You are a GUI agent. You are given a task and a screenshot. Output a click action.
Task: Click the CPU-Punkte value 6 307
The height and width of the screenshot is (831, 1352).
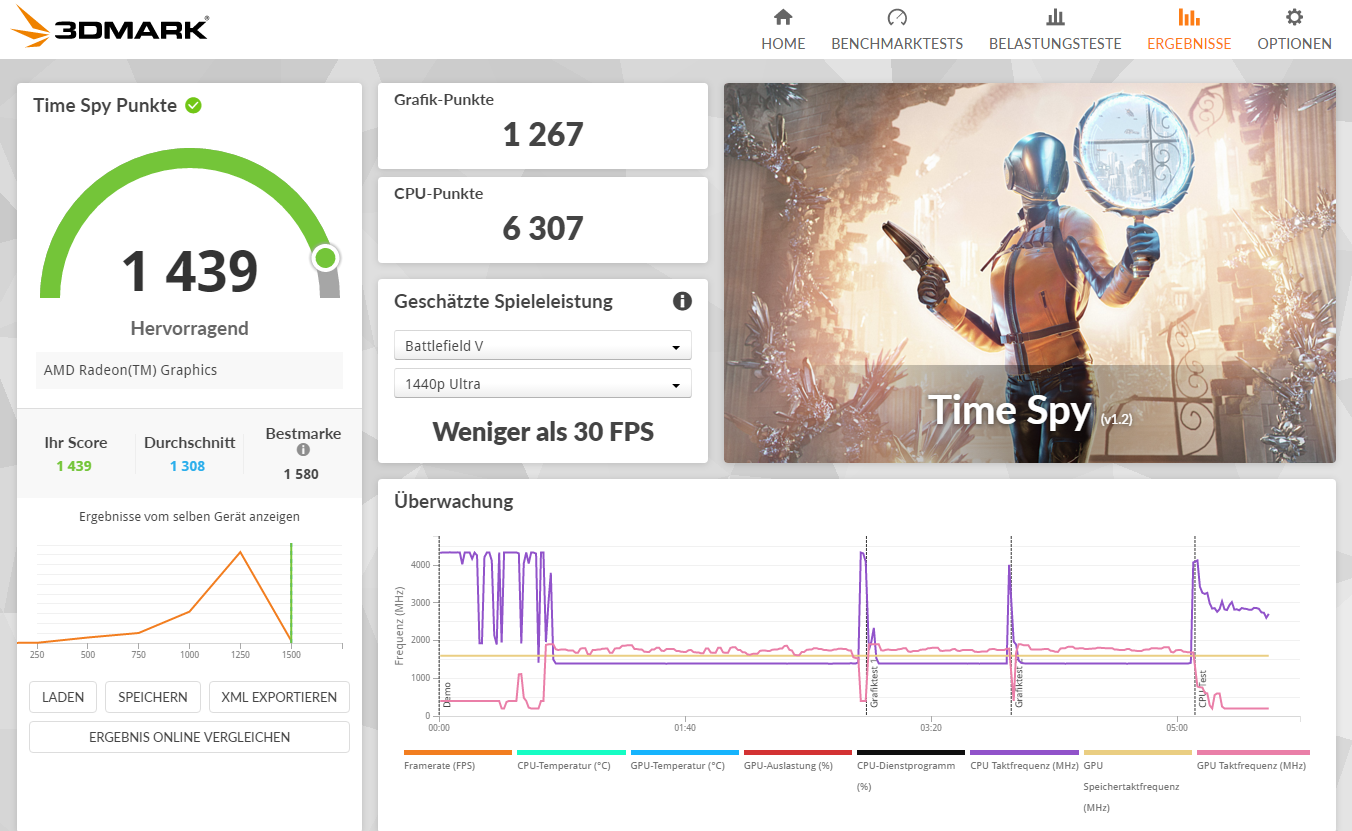point(543,228)
